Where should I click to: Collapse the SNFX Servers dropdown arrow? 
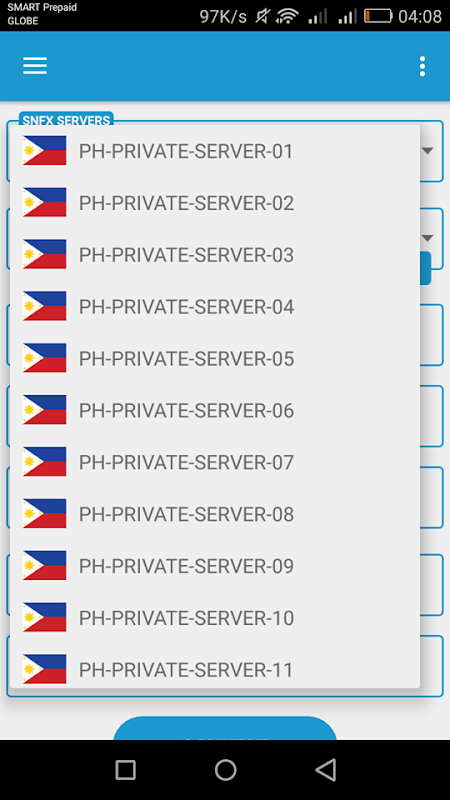[428, 151]
